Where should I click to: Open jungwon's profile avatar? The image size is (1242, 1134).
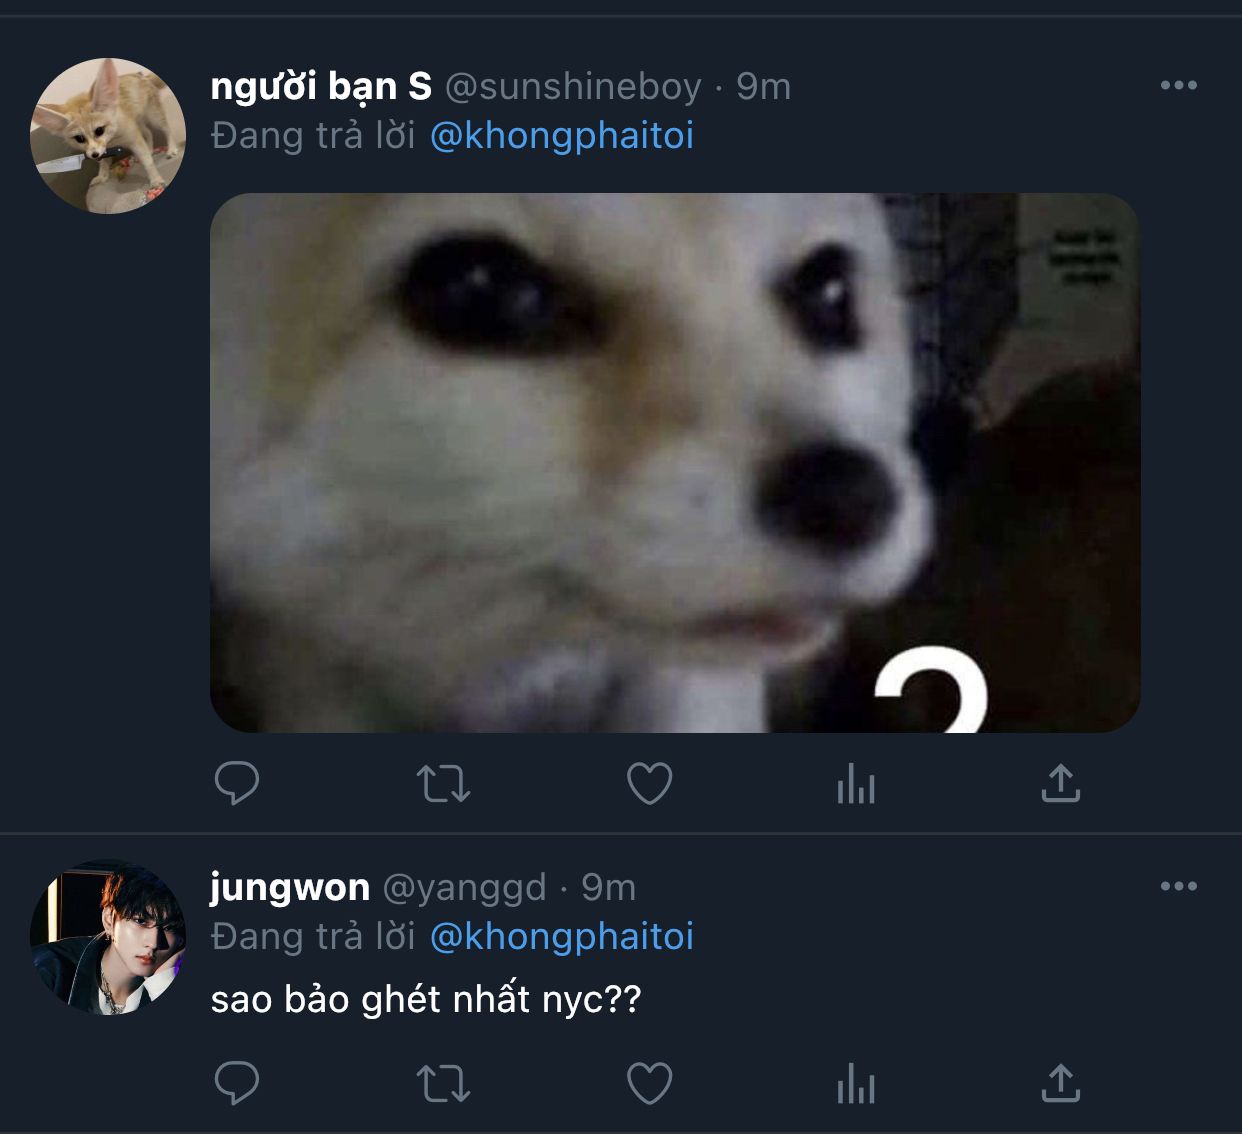108,937
